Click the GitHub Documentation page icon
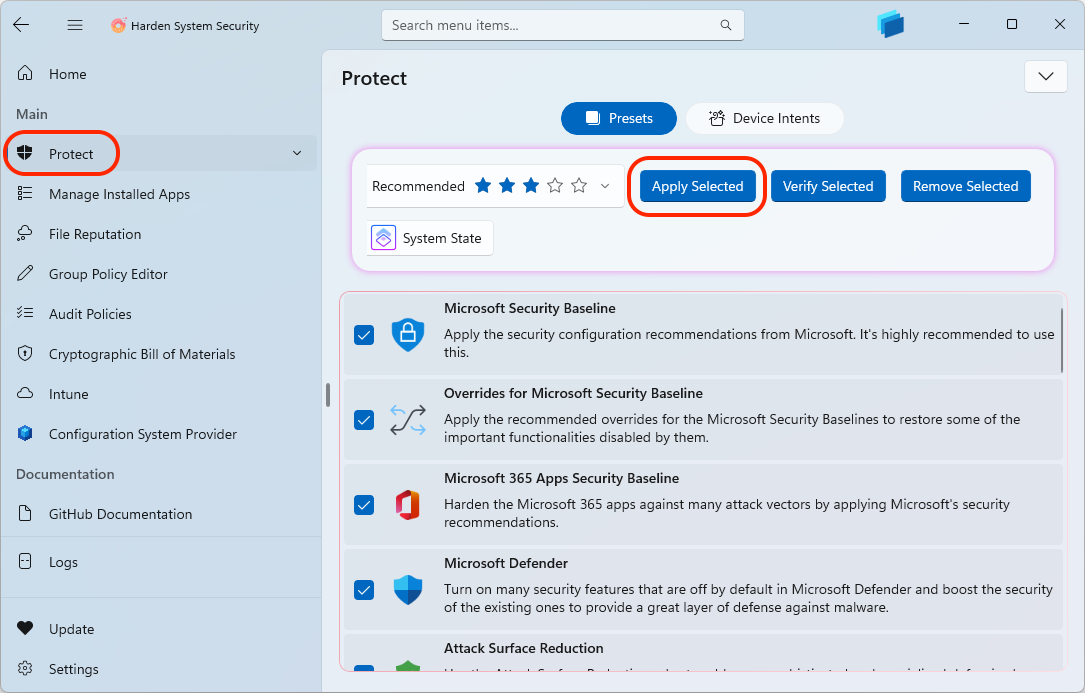This screenshot has width=1085, height=693. point(25,513)
